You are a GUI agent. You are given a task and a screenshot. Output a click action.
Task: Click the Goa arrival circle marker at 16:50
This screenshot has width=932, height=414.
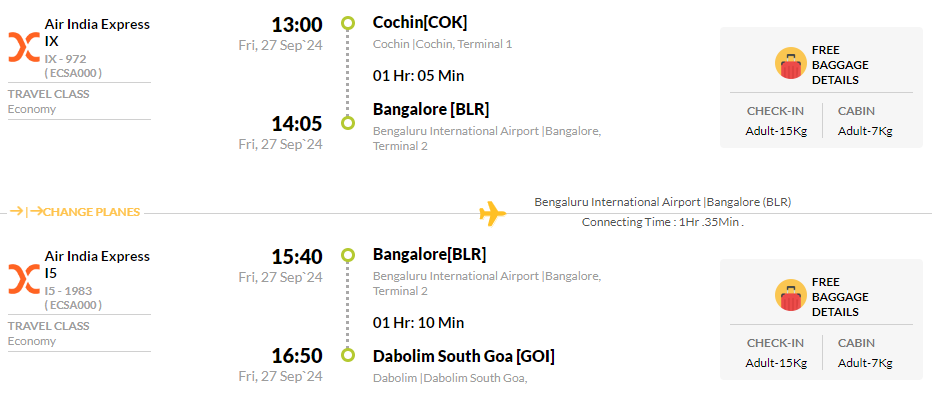[x=348, y=355]
